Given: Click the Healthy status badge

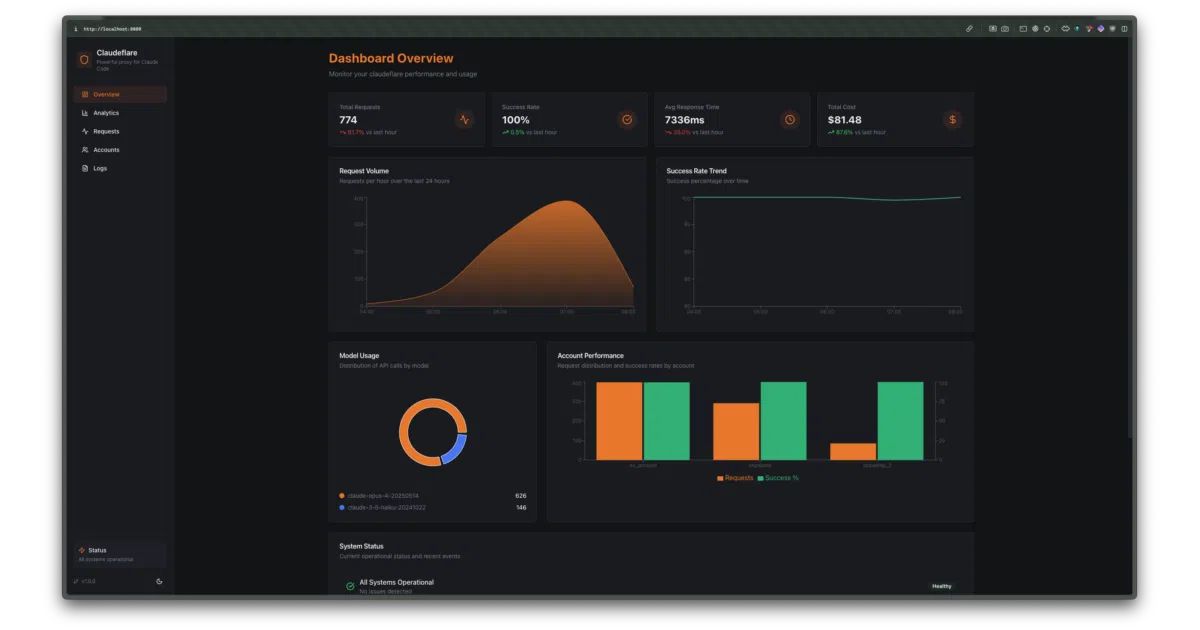Looking at the screenshot, I should coord(942,586).
